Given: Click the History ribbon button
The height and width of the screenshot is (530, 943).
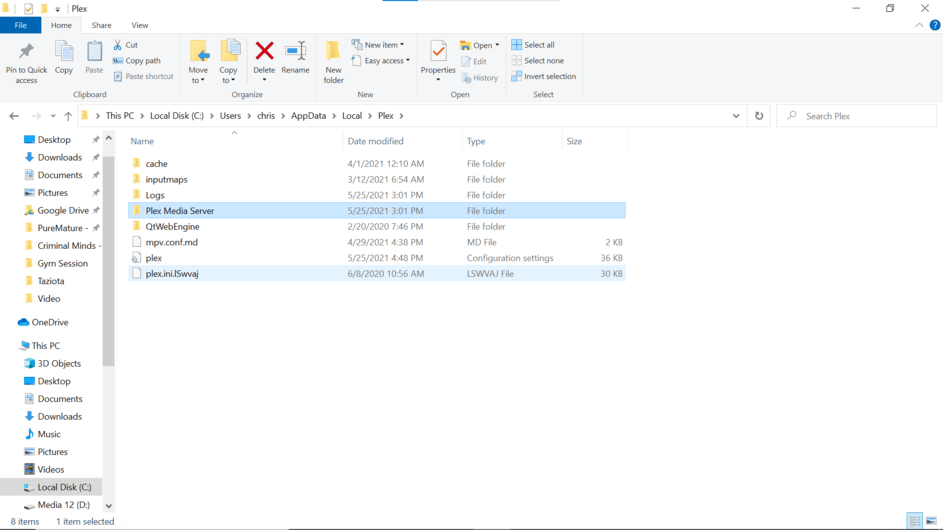Looking at the screenshot, I should (x=480, y=78).
